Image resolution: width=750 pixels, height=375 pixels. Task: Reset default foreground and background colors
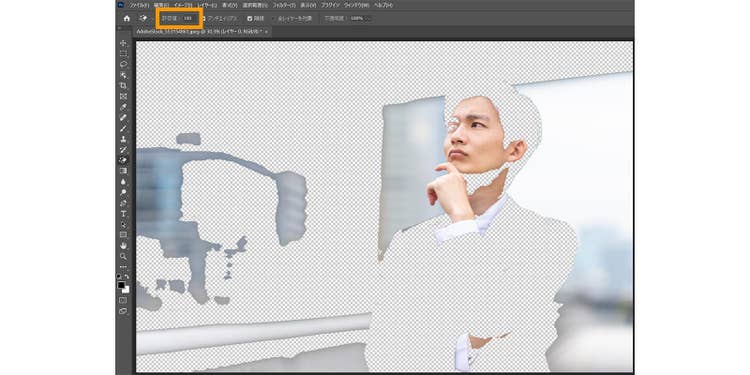(x=120, y=276)
